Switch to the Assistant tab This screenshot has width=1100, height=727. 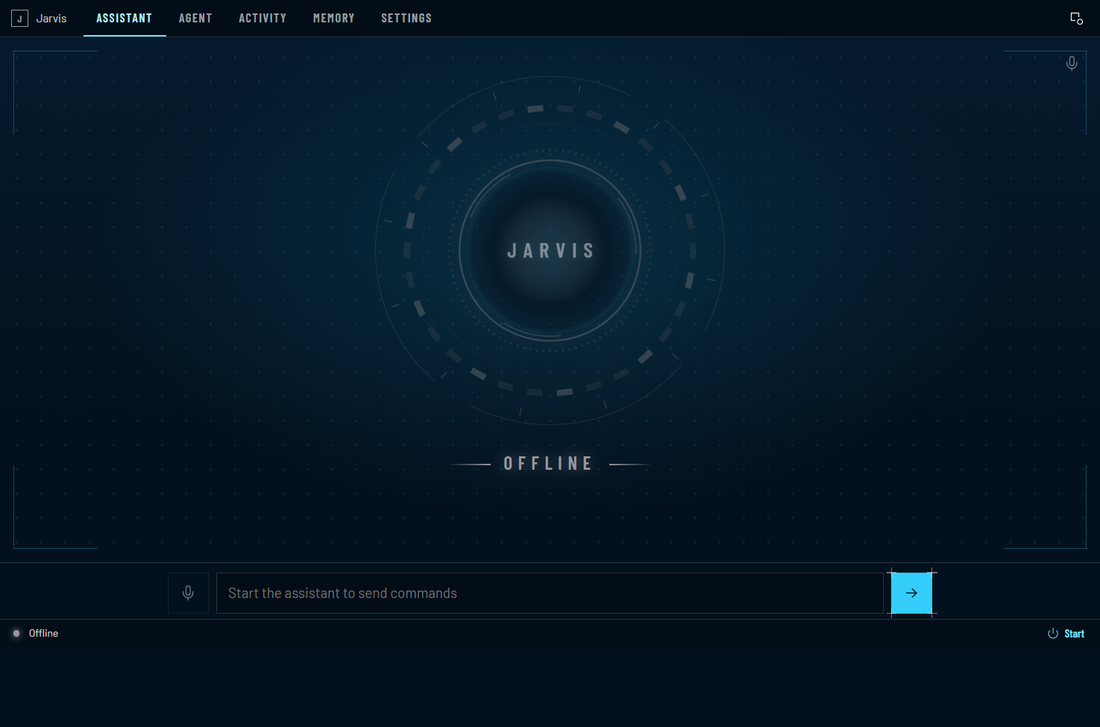point(124,18)
